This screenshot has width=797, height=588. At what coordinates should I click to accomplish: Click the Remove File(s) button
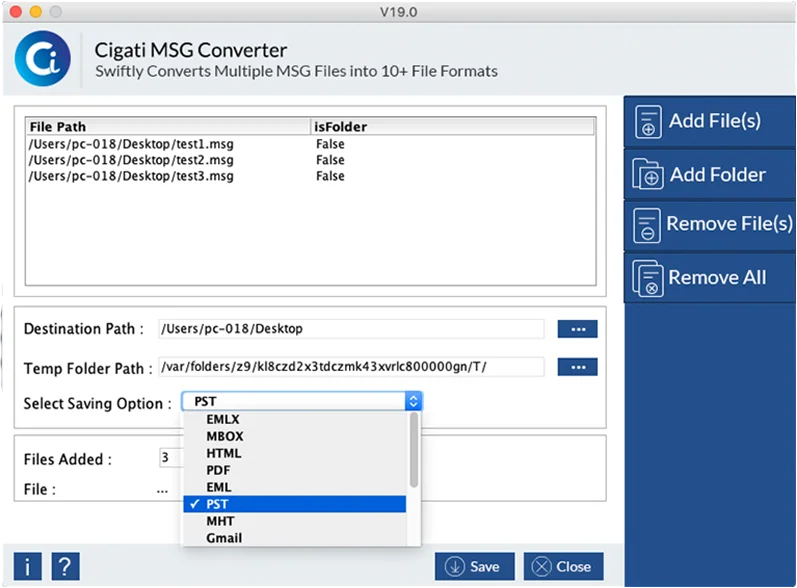(710, 224)
